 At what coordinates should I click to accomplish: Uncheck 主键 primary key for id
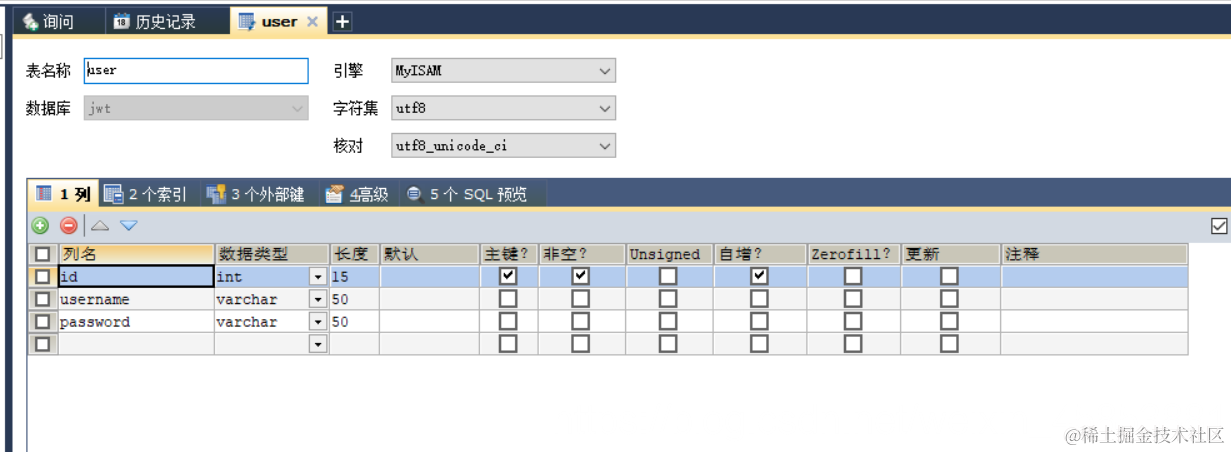point(508,276)
